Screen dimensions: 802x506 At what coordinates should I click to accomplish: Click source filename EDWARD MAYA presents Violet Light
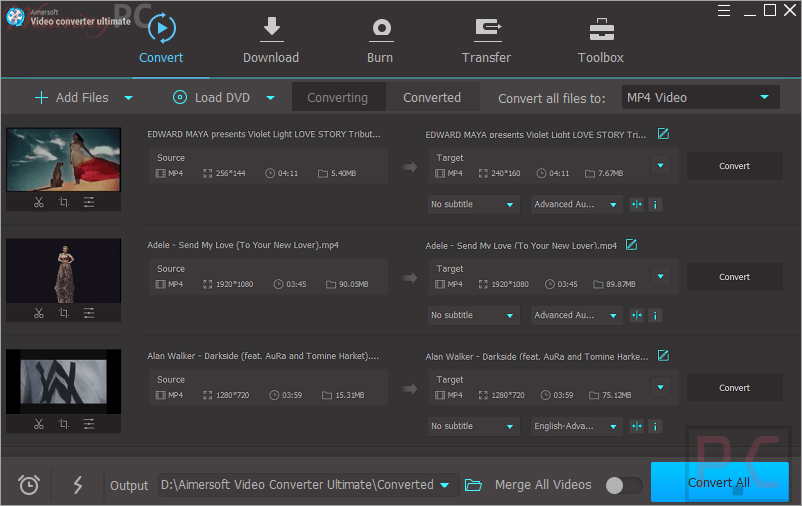click(x=264, y=134)
